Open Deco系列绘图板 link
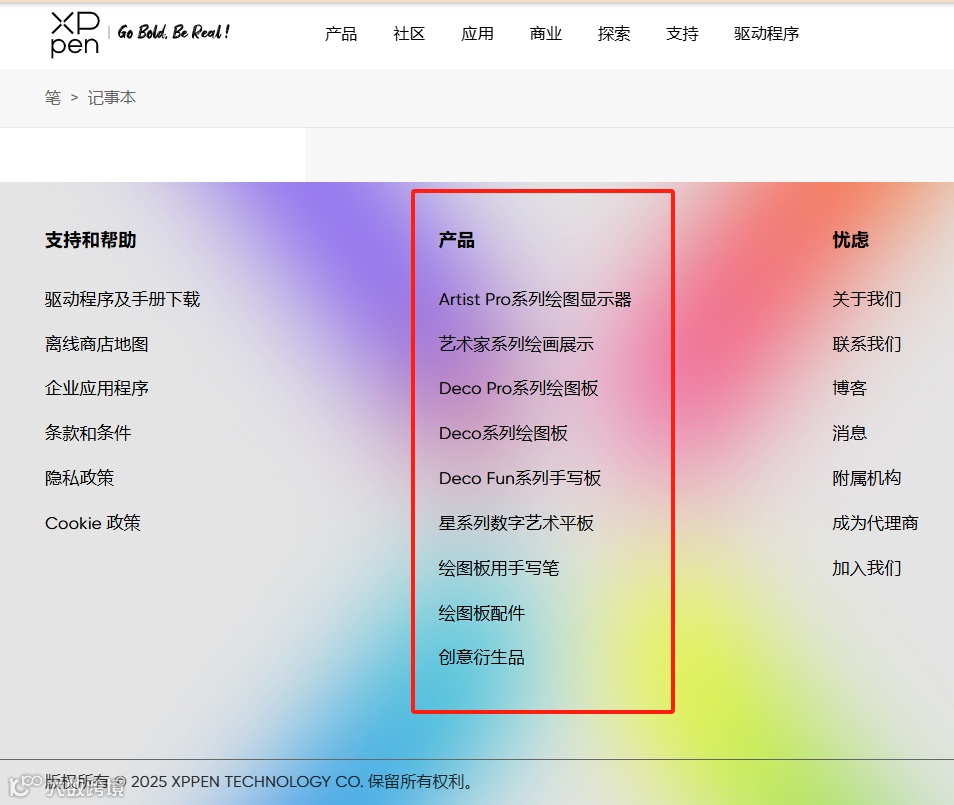 coord(503,433)
